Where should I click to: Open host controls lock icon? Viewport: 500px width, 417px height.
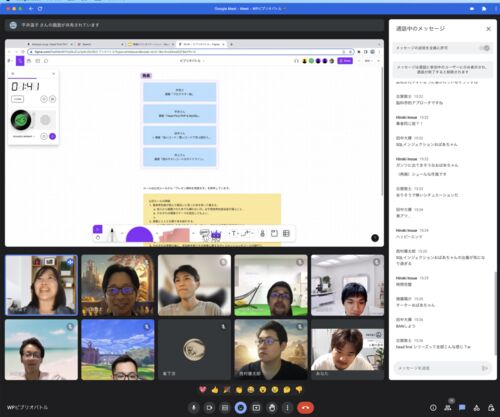click(x=491, y=408)
